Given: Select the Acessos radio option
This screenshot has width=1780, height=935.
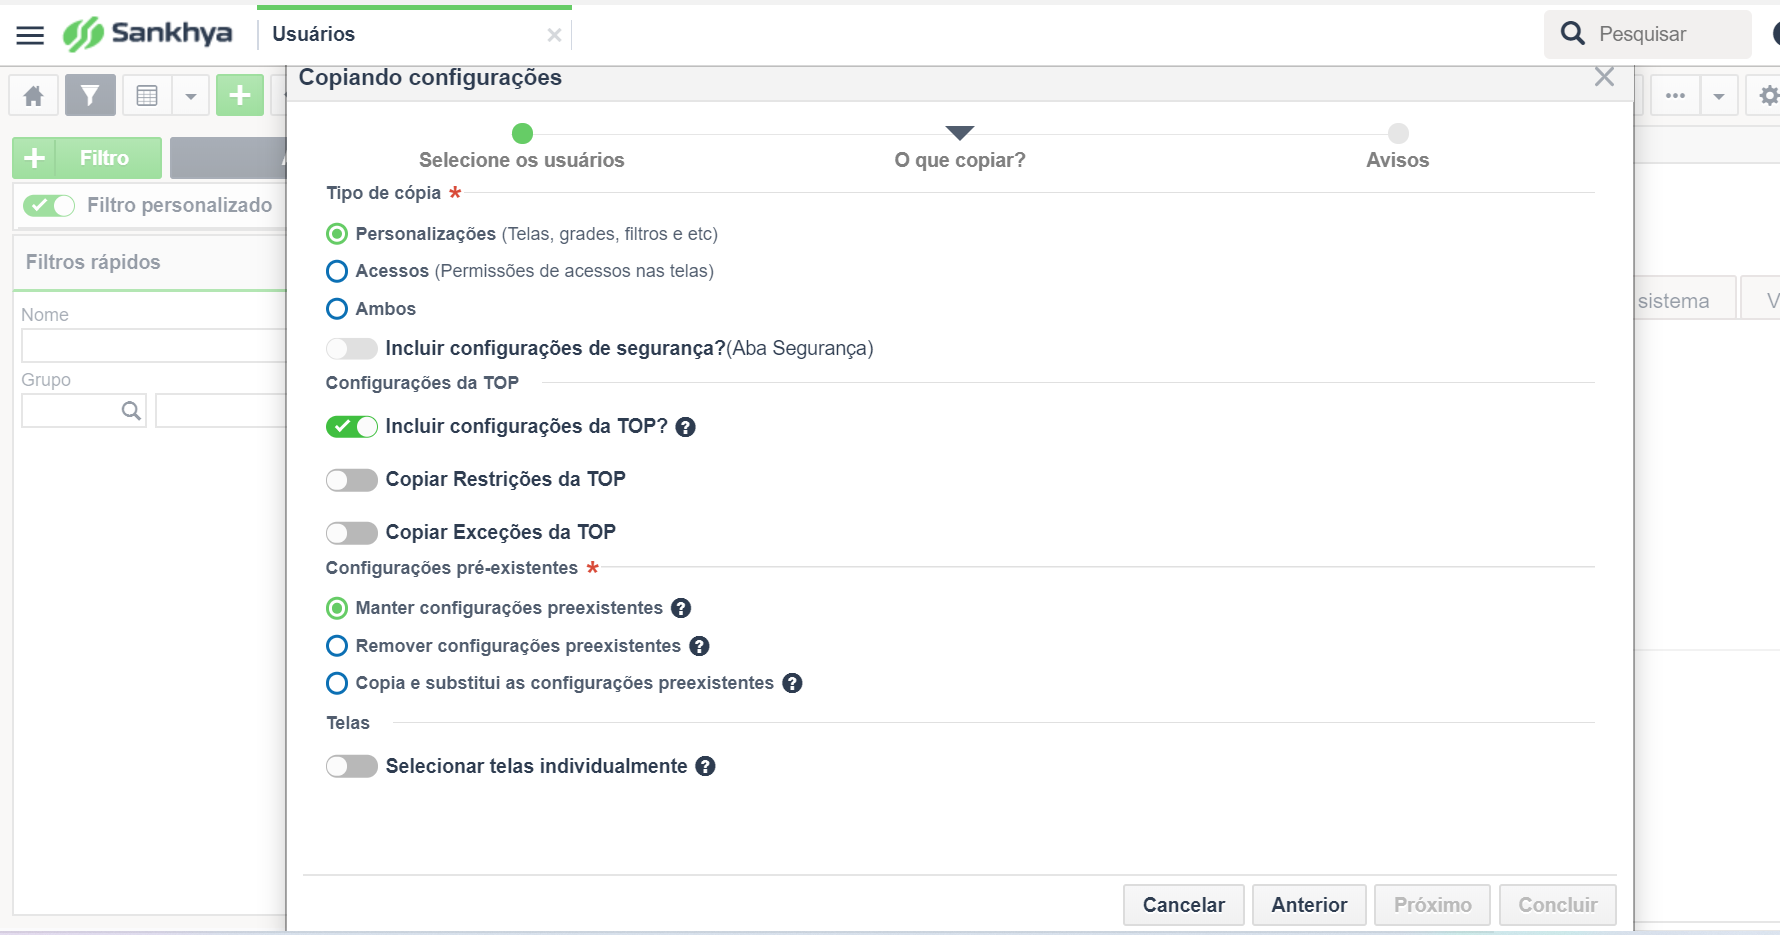Looking at the screenshot, I should pyautogui.click(x=337, y=271).
